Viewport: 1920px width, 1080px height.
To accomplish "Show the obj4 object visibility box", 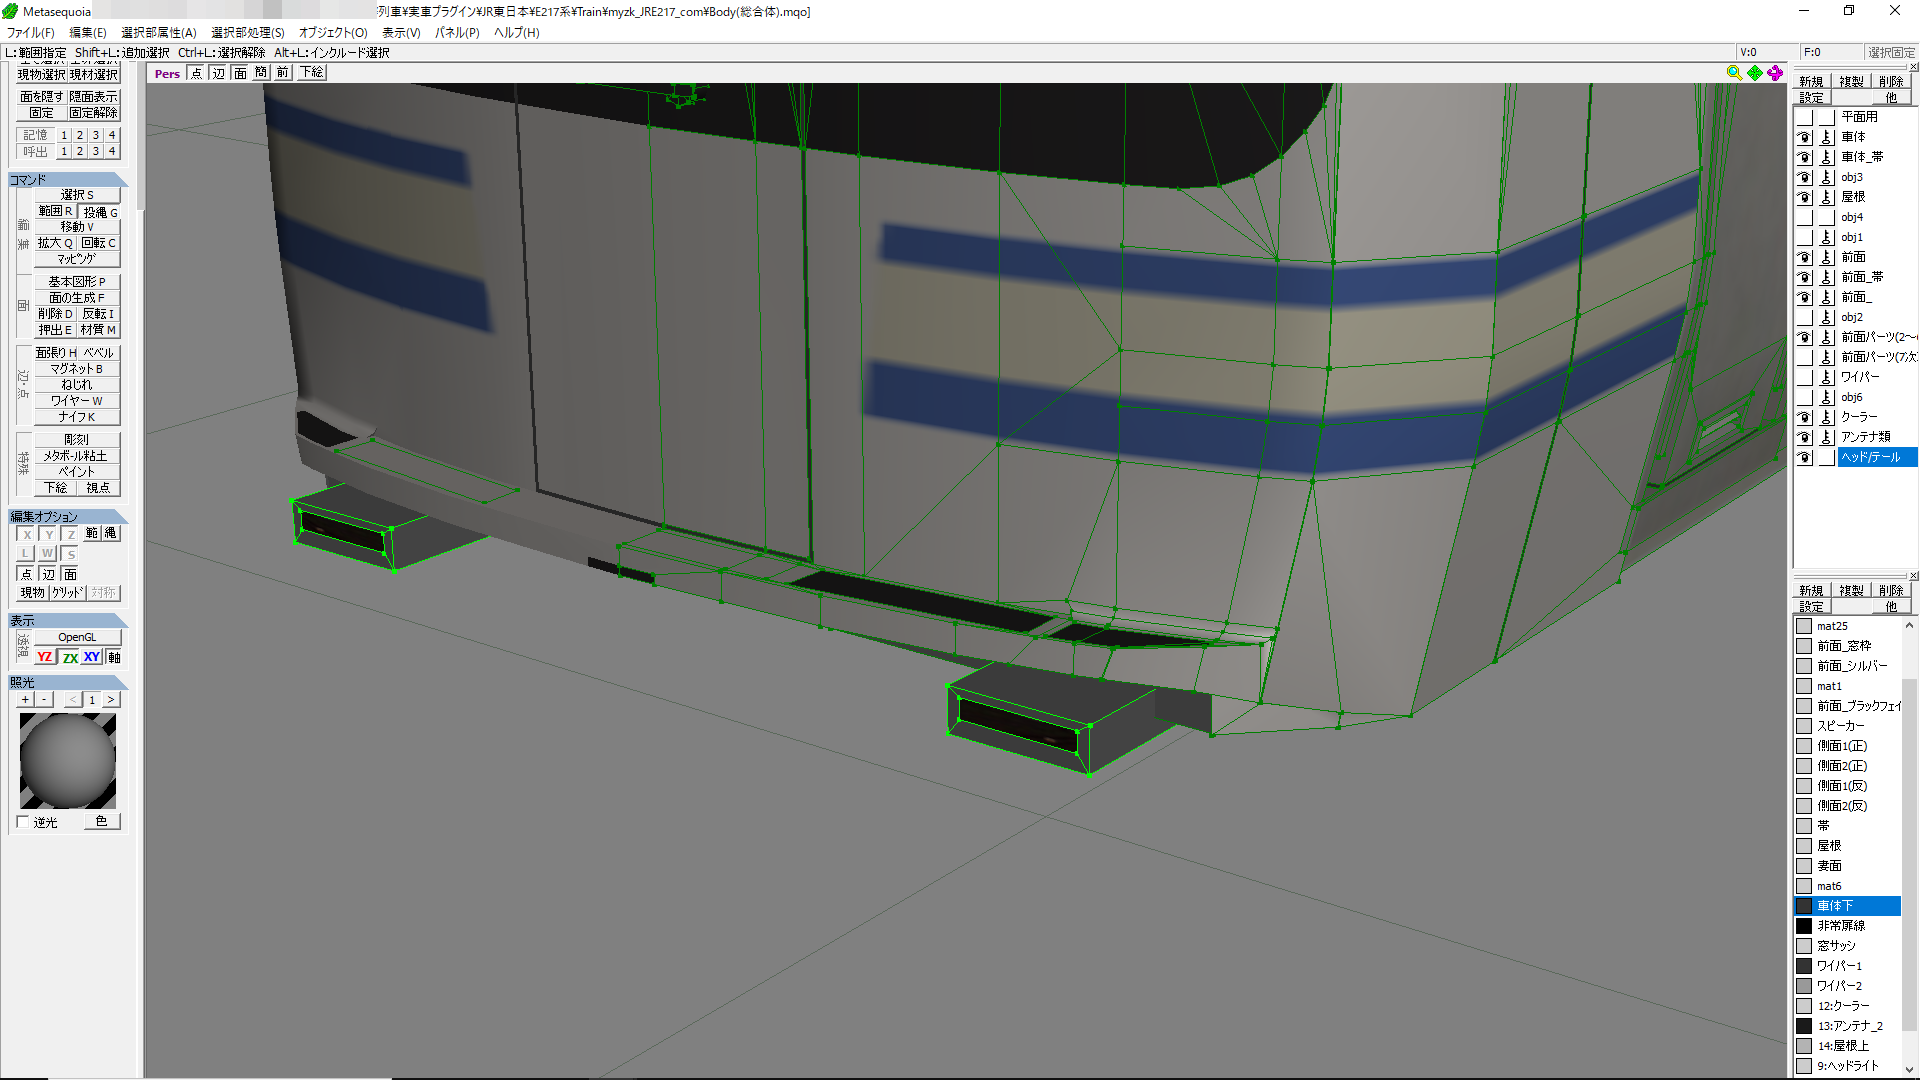I will point(1804,217).
